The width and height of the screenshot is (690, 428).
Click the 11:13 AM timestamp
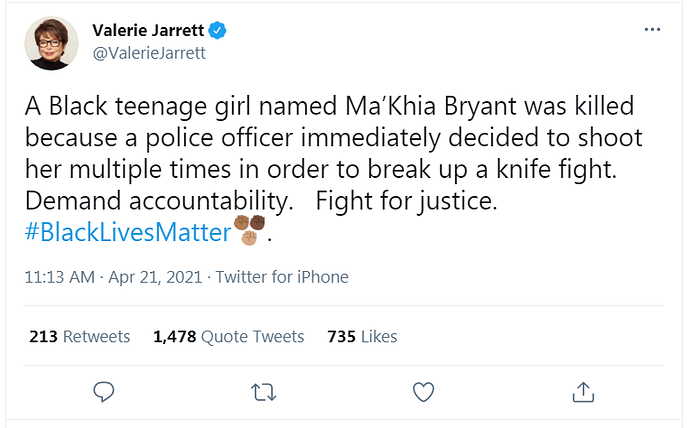[x=59, y=277]
